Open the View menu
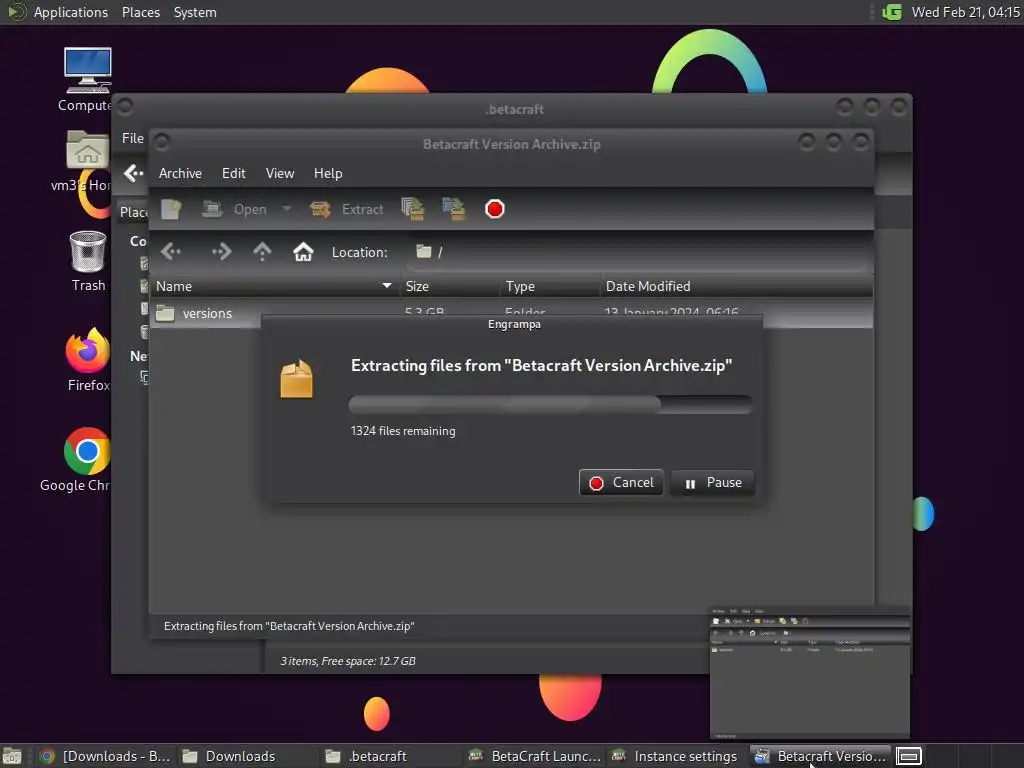The image size is (1024, 768). pos(280,173)
